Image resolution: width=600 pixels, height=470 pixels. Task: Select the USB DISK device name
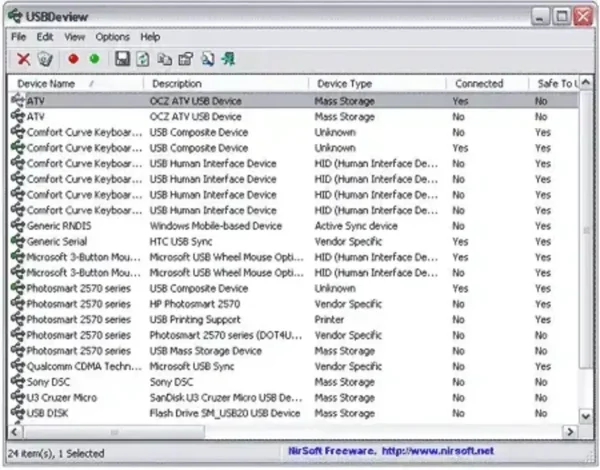click(x=47, y=413)
